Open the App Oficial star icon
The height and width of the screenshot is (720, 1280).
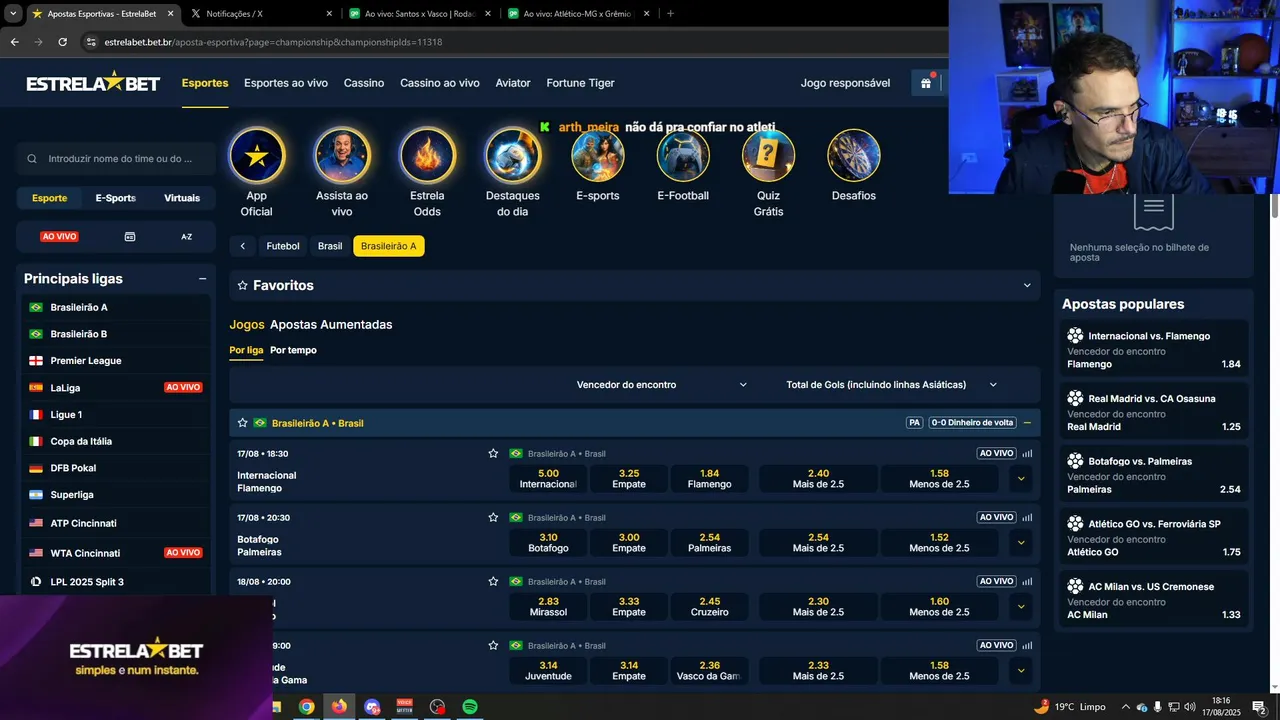click(x=257, y=156)
